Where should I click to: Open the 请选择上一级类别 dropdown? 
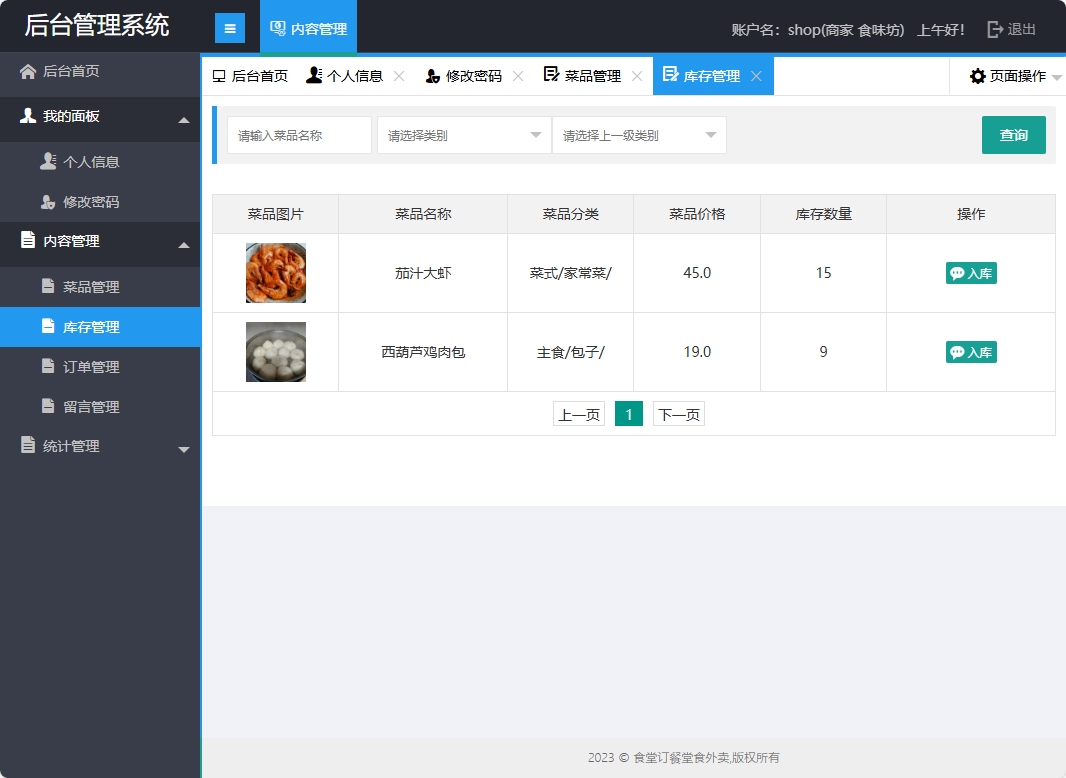(639, 135)
